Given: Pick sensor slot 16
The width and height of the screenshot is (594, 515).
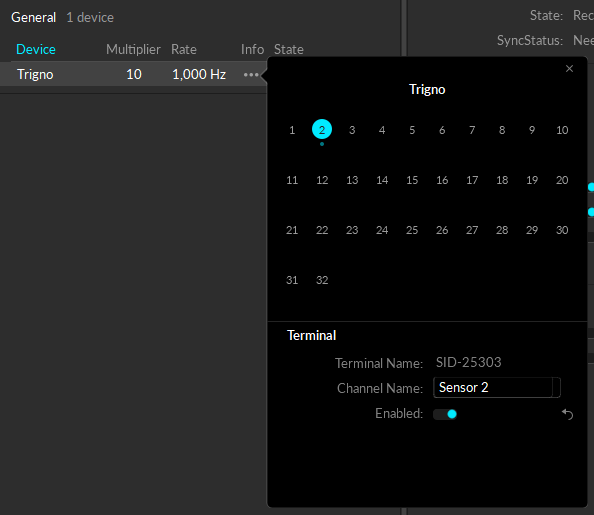Looking at the screenshot, I should click(x=442, y=180).
